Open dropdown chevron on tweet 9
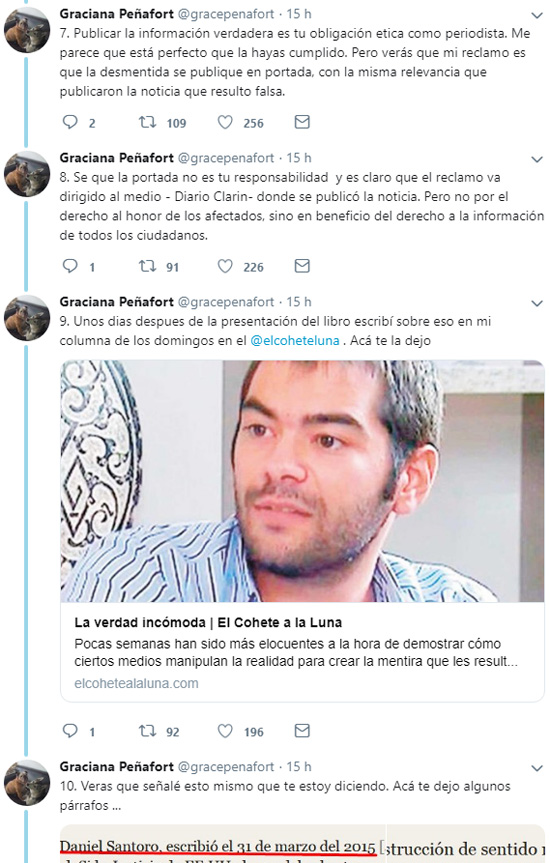Screen dimensions: 550x863 [x=537, y=303]
